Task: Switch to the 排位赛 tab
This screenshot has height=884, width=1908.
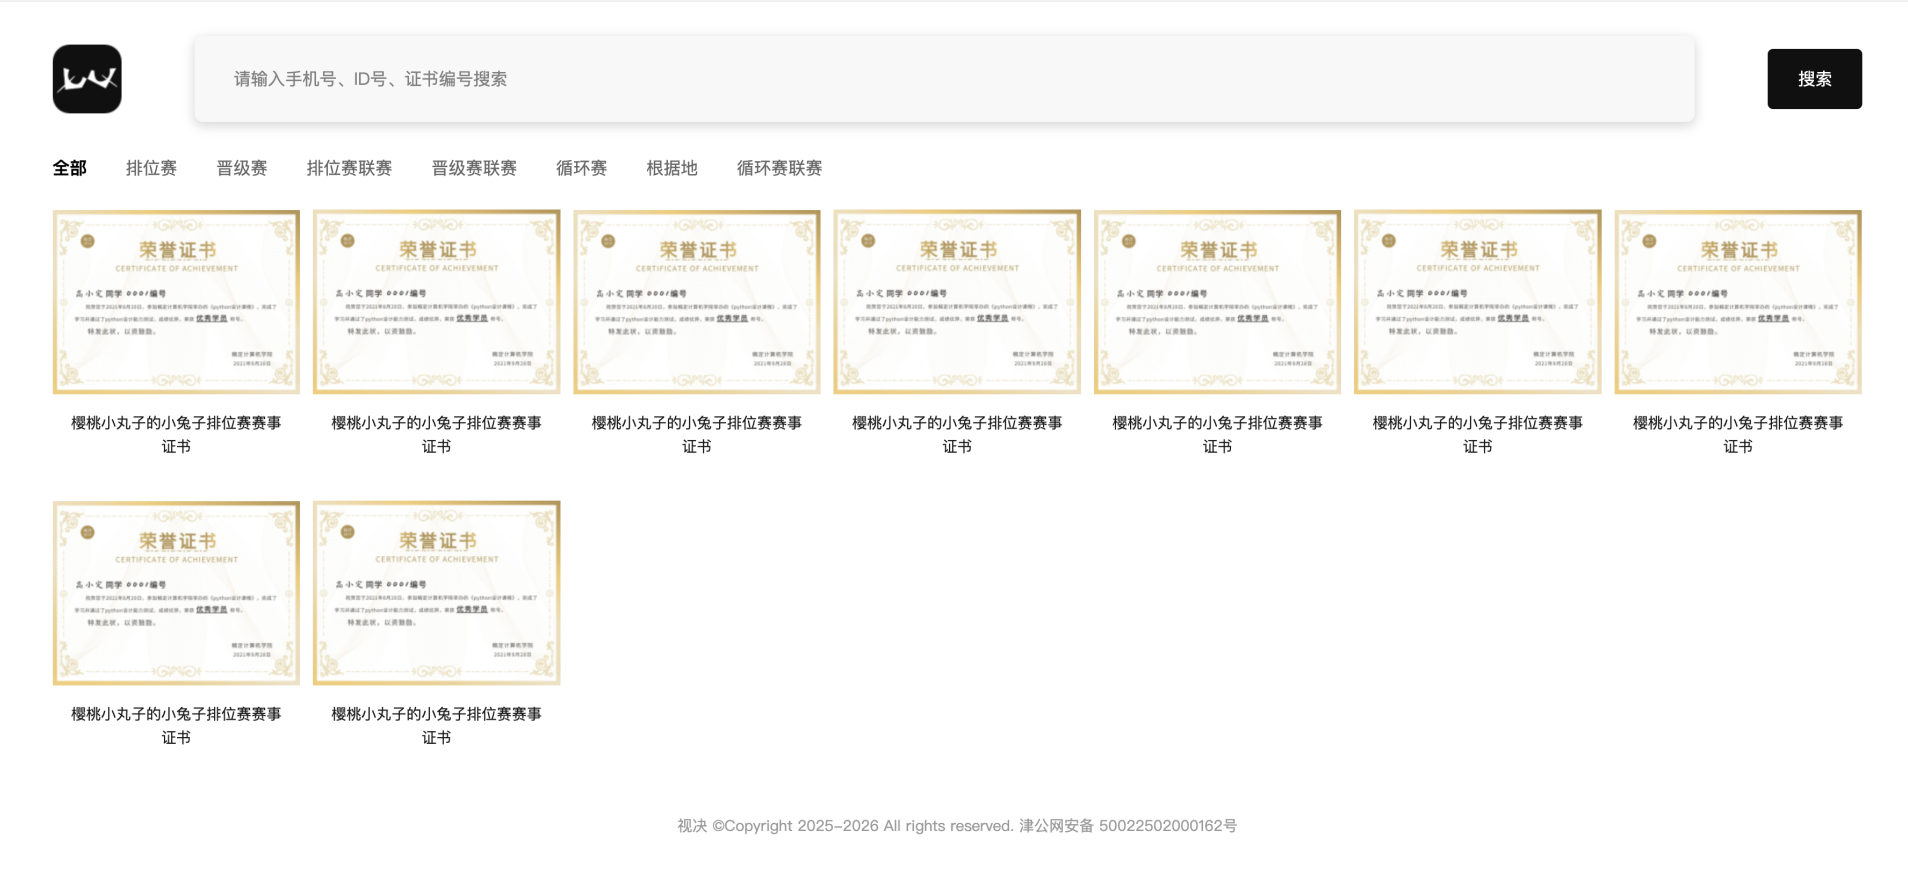Action: [x=151, y=168]
